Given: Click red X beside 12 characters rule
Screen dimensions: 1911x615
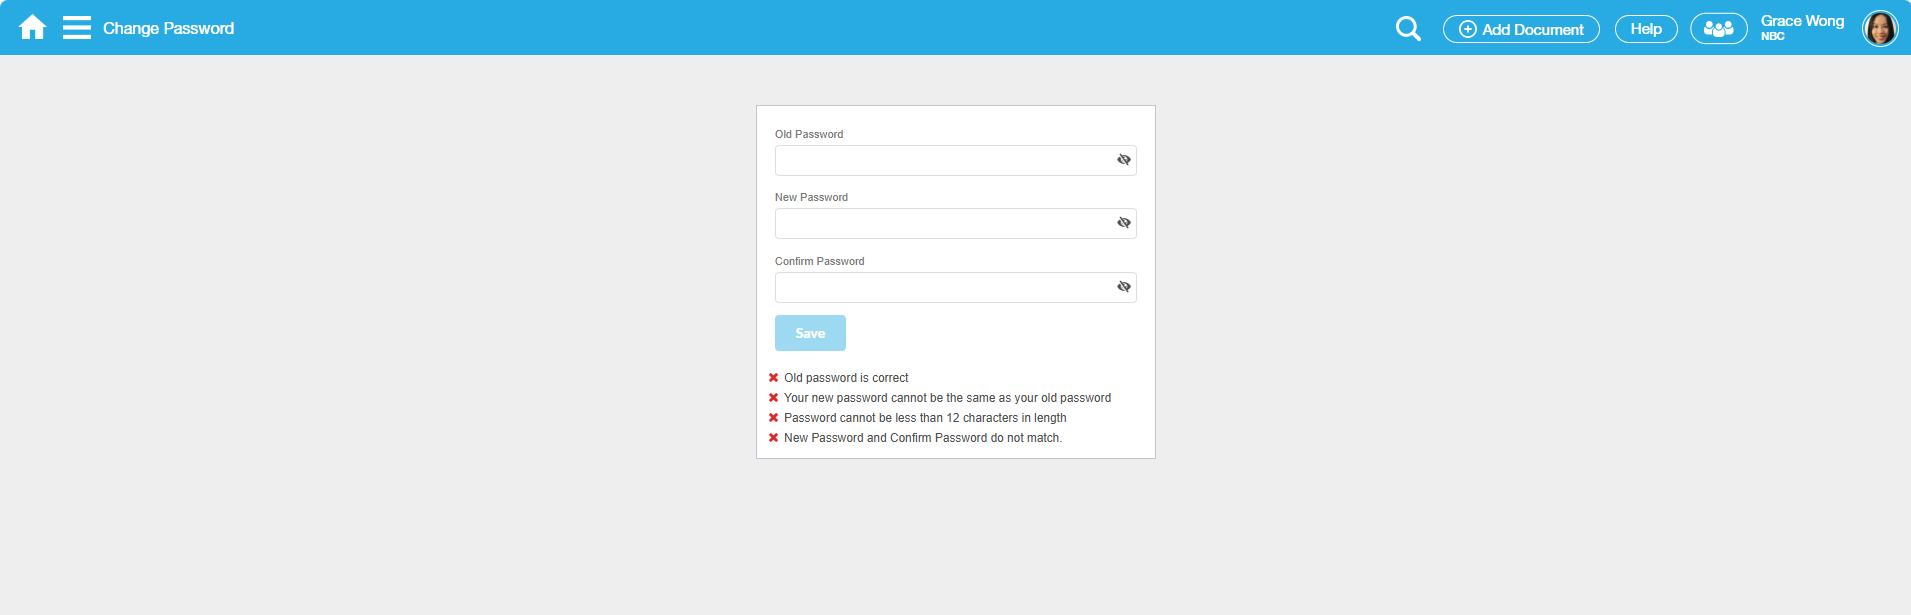Looking at the screenshot, I should tap(773, 418).
